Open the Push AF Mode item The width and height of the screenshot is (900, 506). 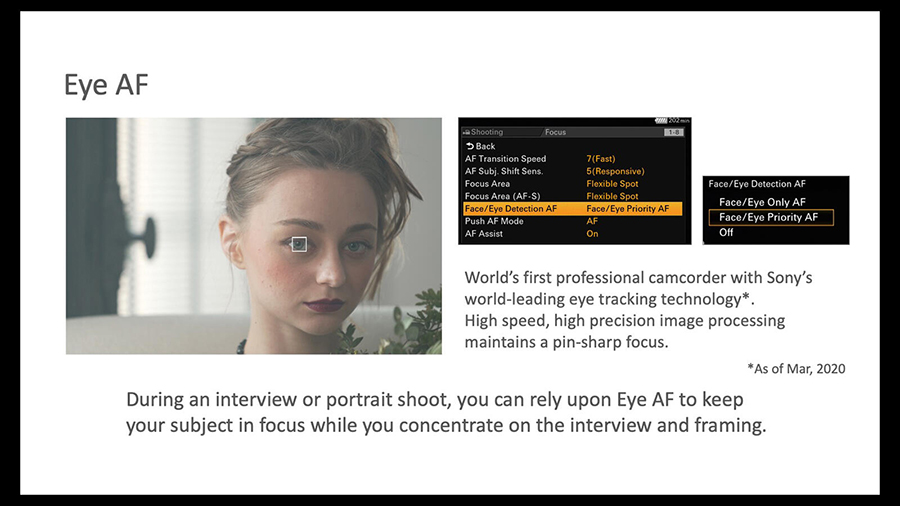(x=494, y=221)
